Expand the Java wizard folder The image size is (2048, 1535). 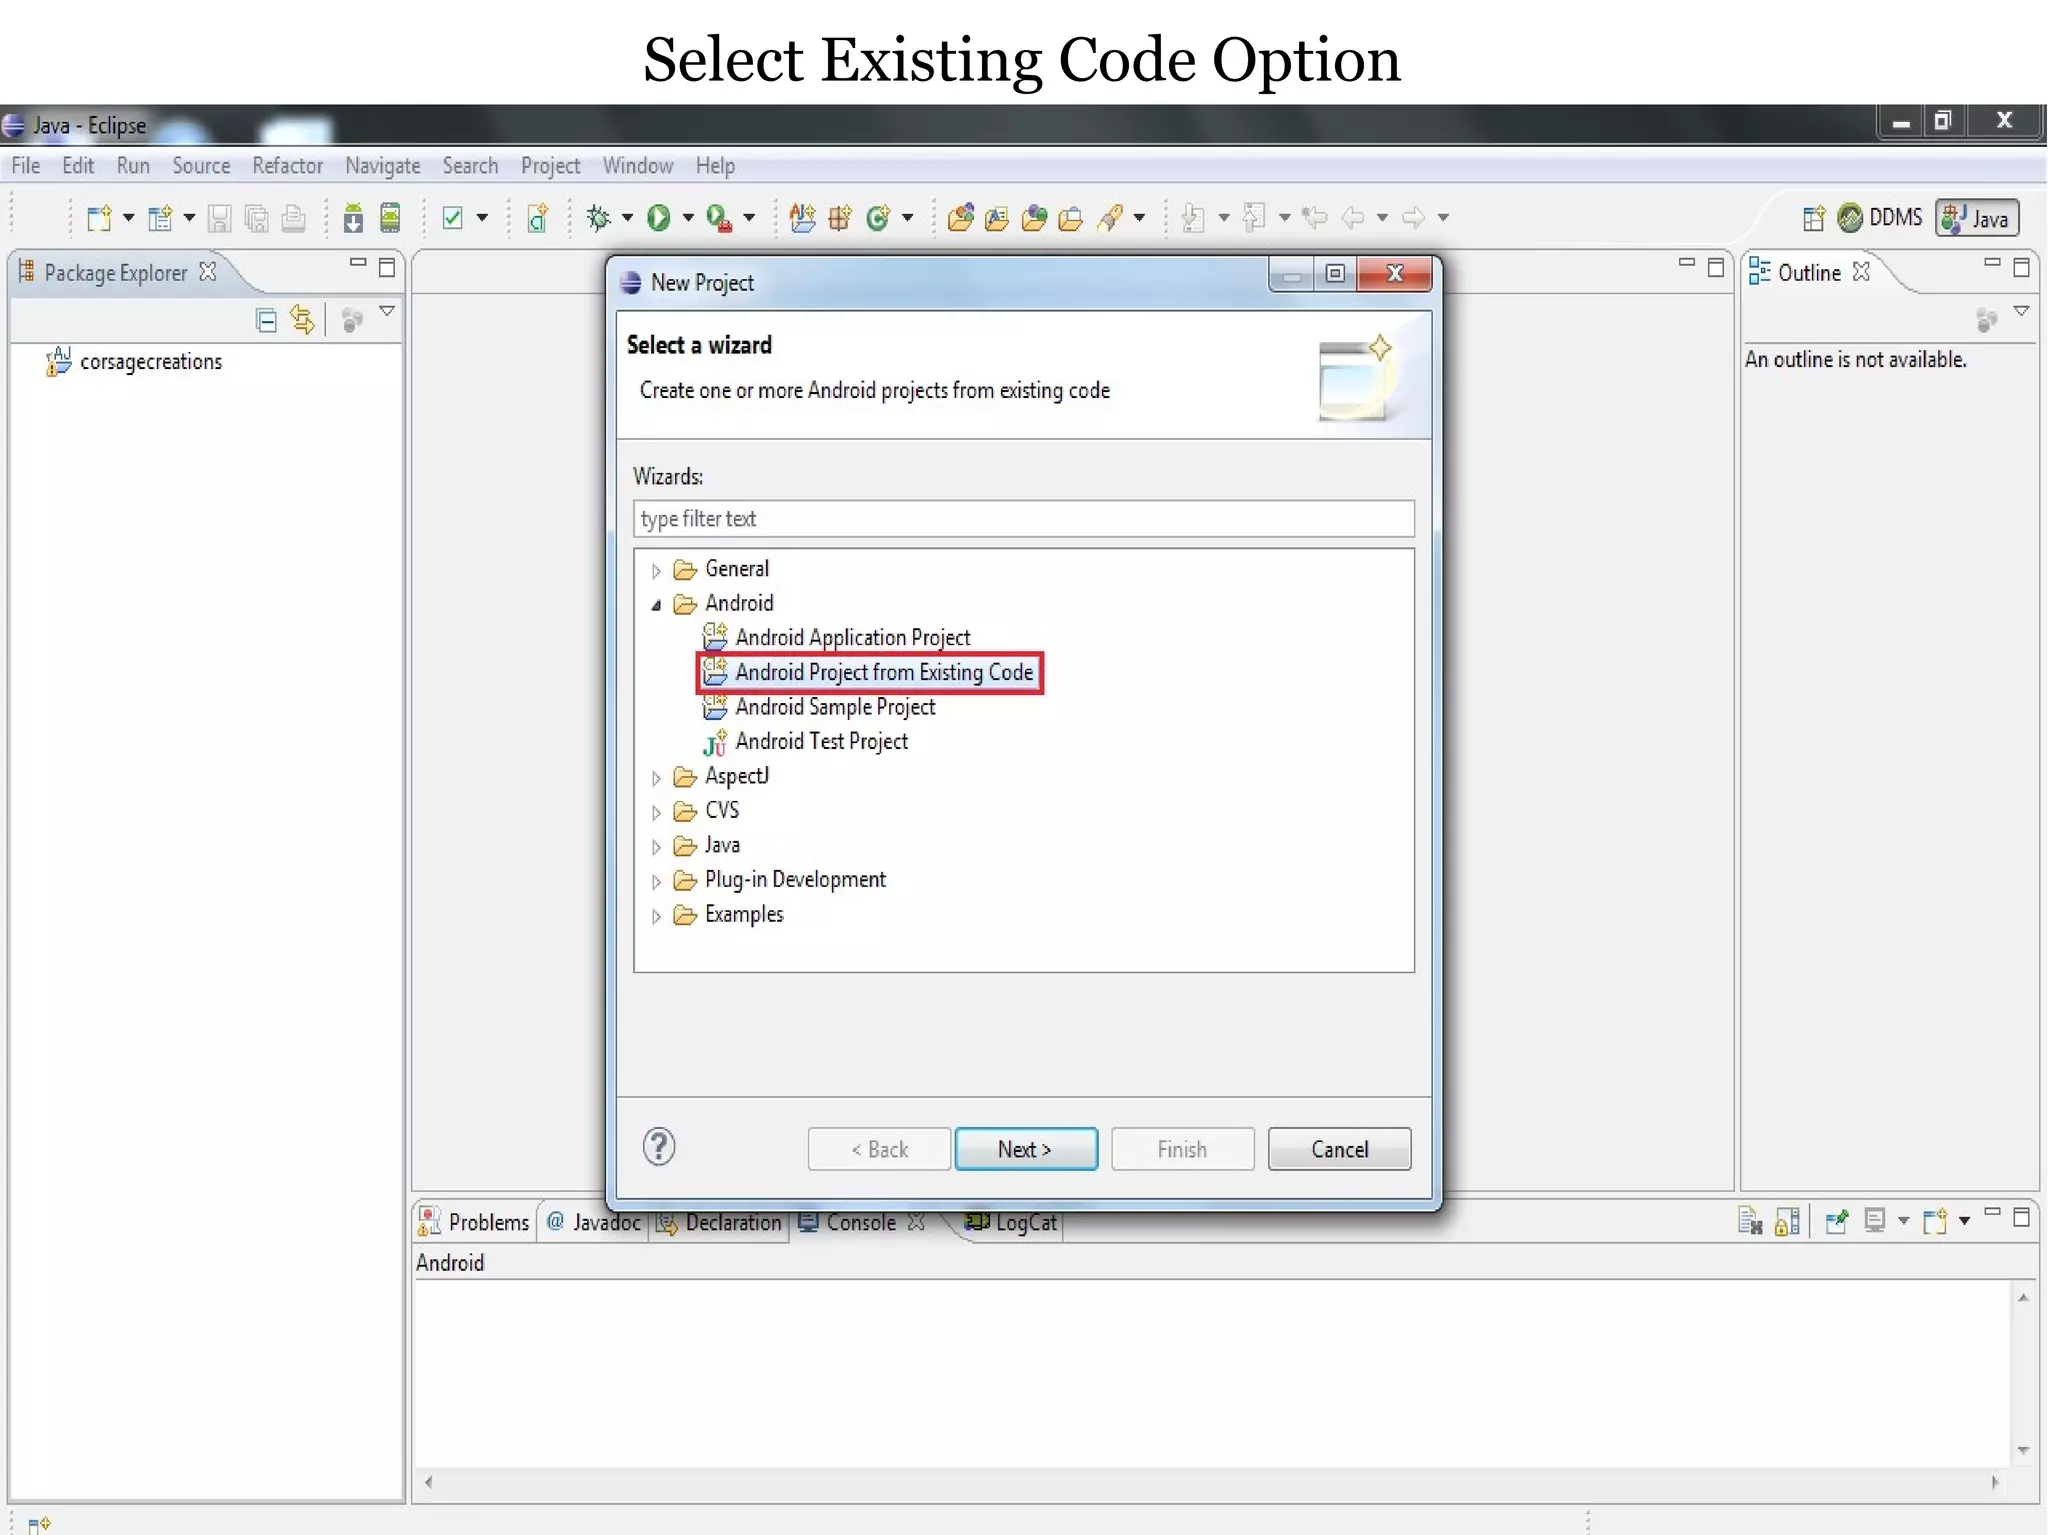(x=656, y=848)
